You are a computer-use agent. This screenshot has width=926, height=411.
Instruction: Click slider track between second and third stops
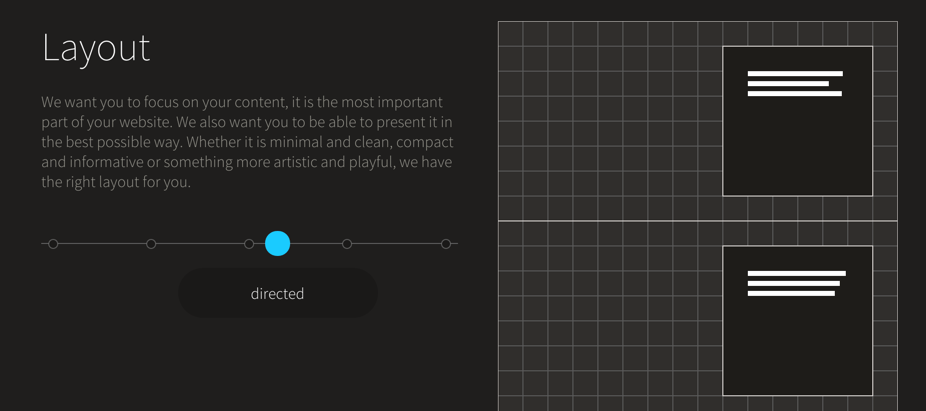tap(200, 244)
